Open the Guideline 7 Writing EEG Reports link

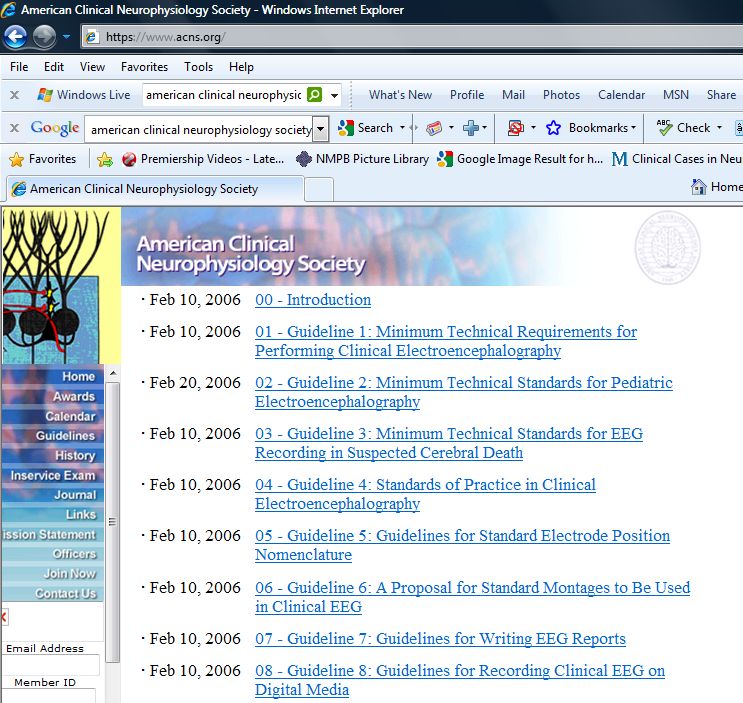point(440,639)
